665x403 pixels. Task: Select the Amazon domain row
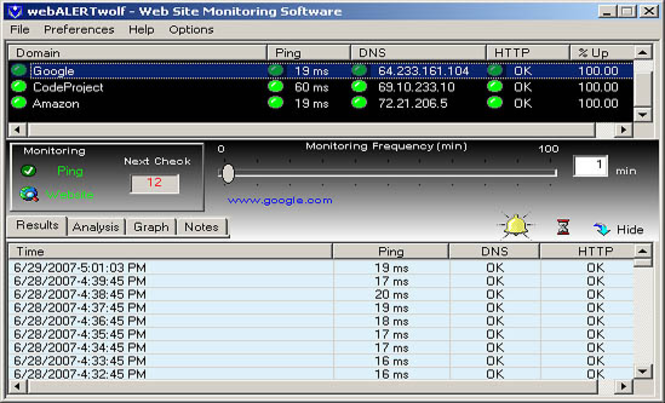tap(321, 103)
